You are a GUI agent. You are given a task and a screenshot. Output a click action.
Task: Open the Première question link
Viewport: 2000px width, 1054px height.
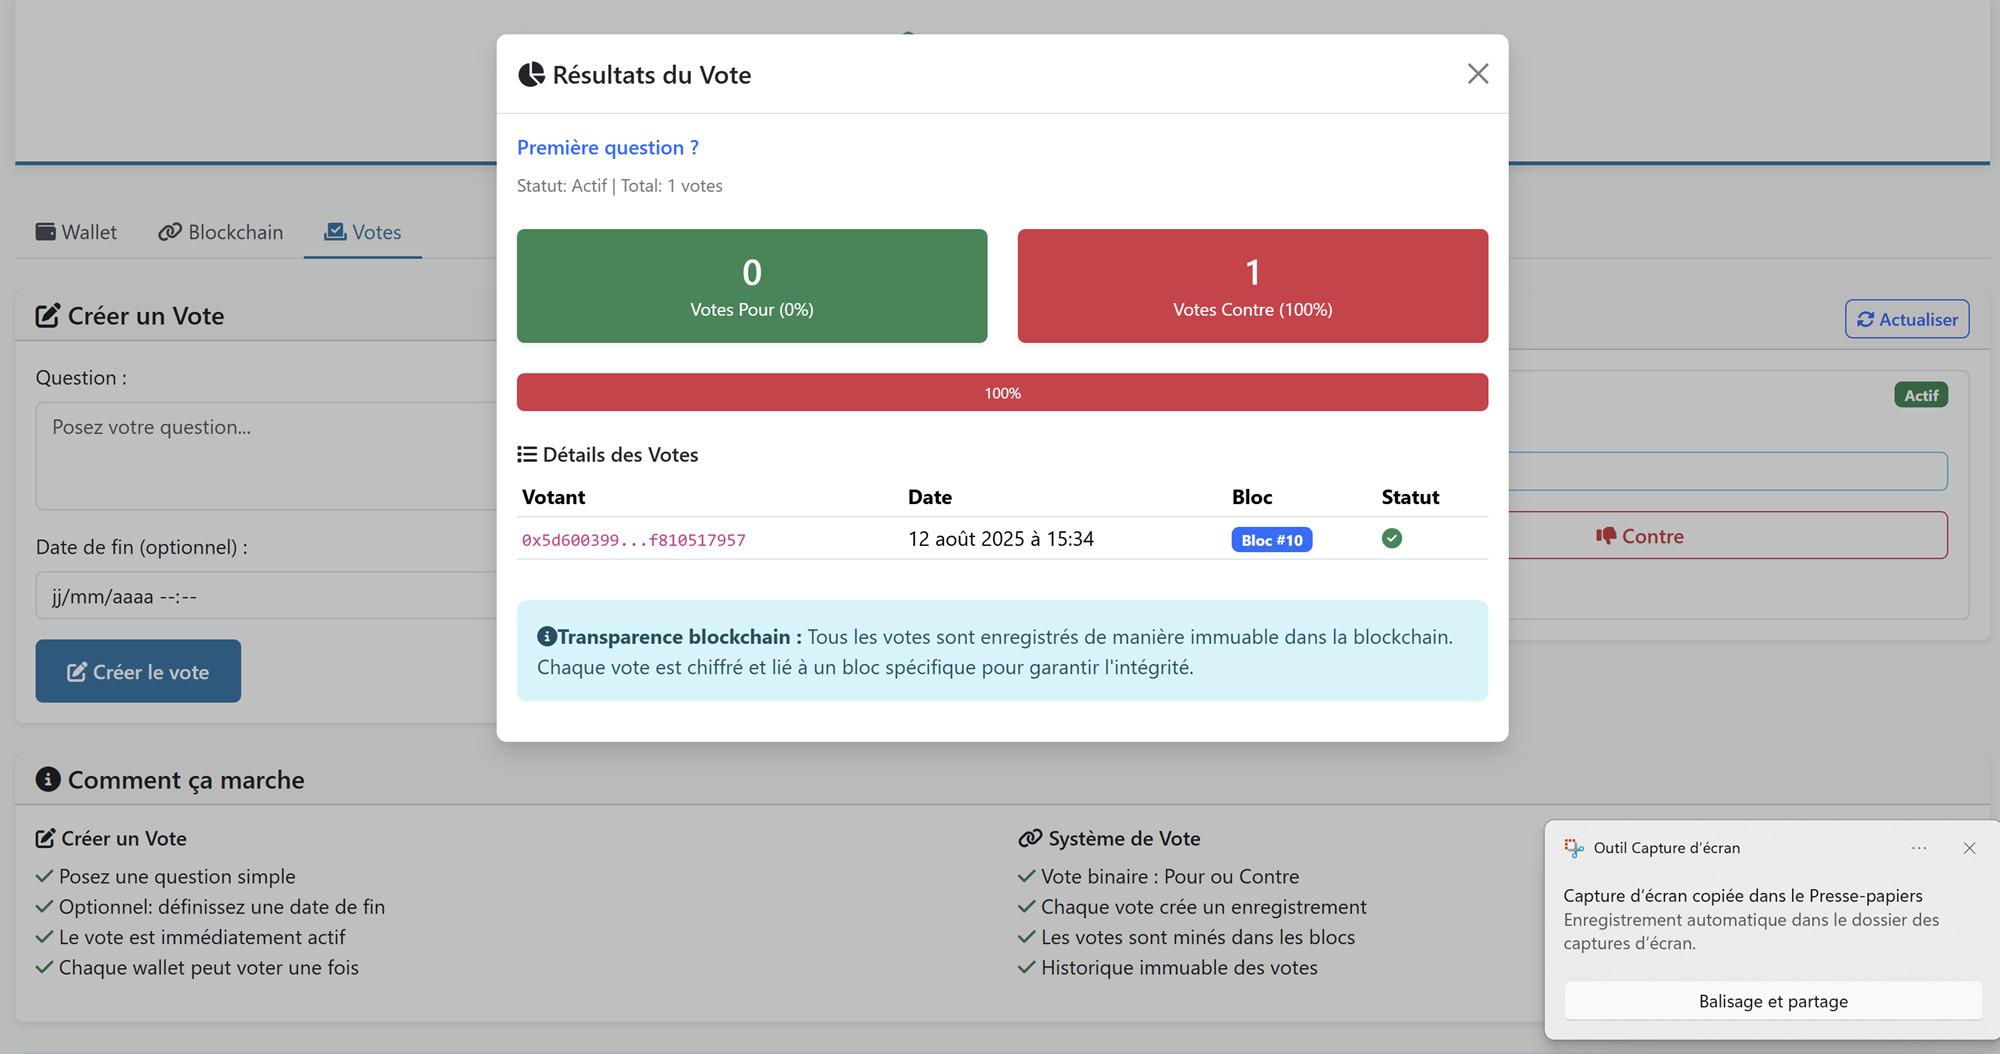click(607, 147)
